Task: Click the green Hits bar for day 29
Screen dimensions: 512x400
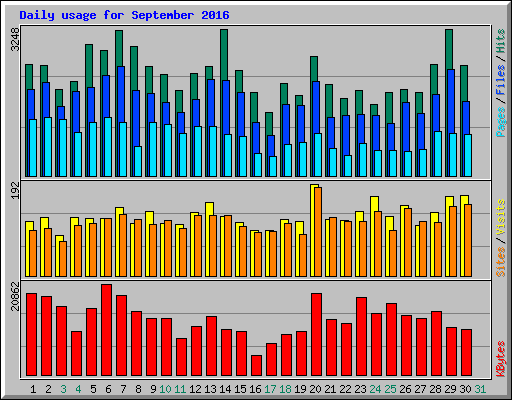Action: [x=449, y=49]
